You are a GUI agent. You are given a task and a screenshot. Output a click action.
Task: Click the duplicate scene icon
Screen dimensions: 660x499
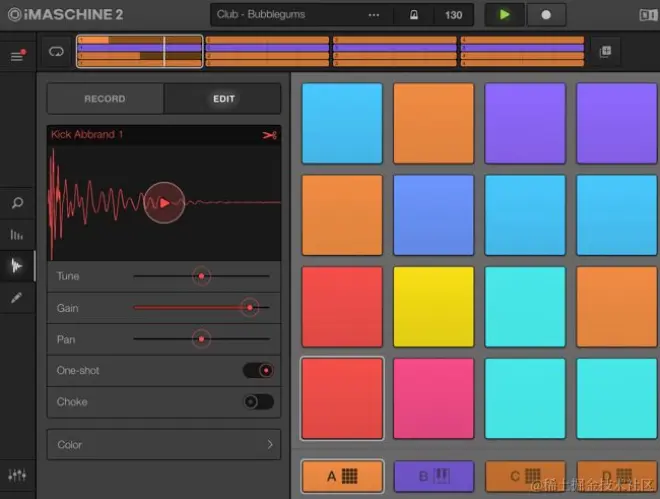(605, 52)
